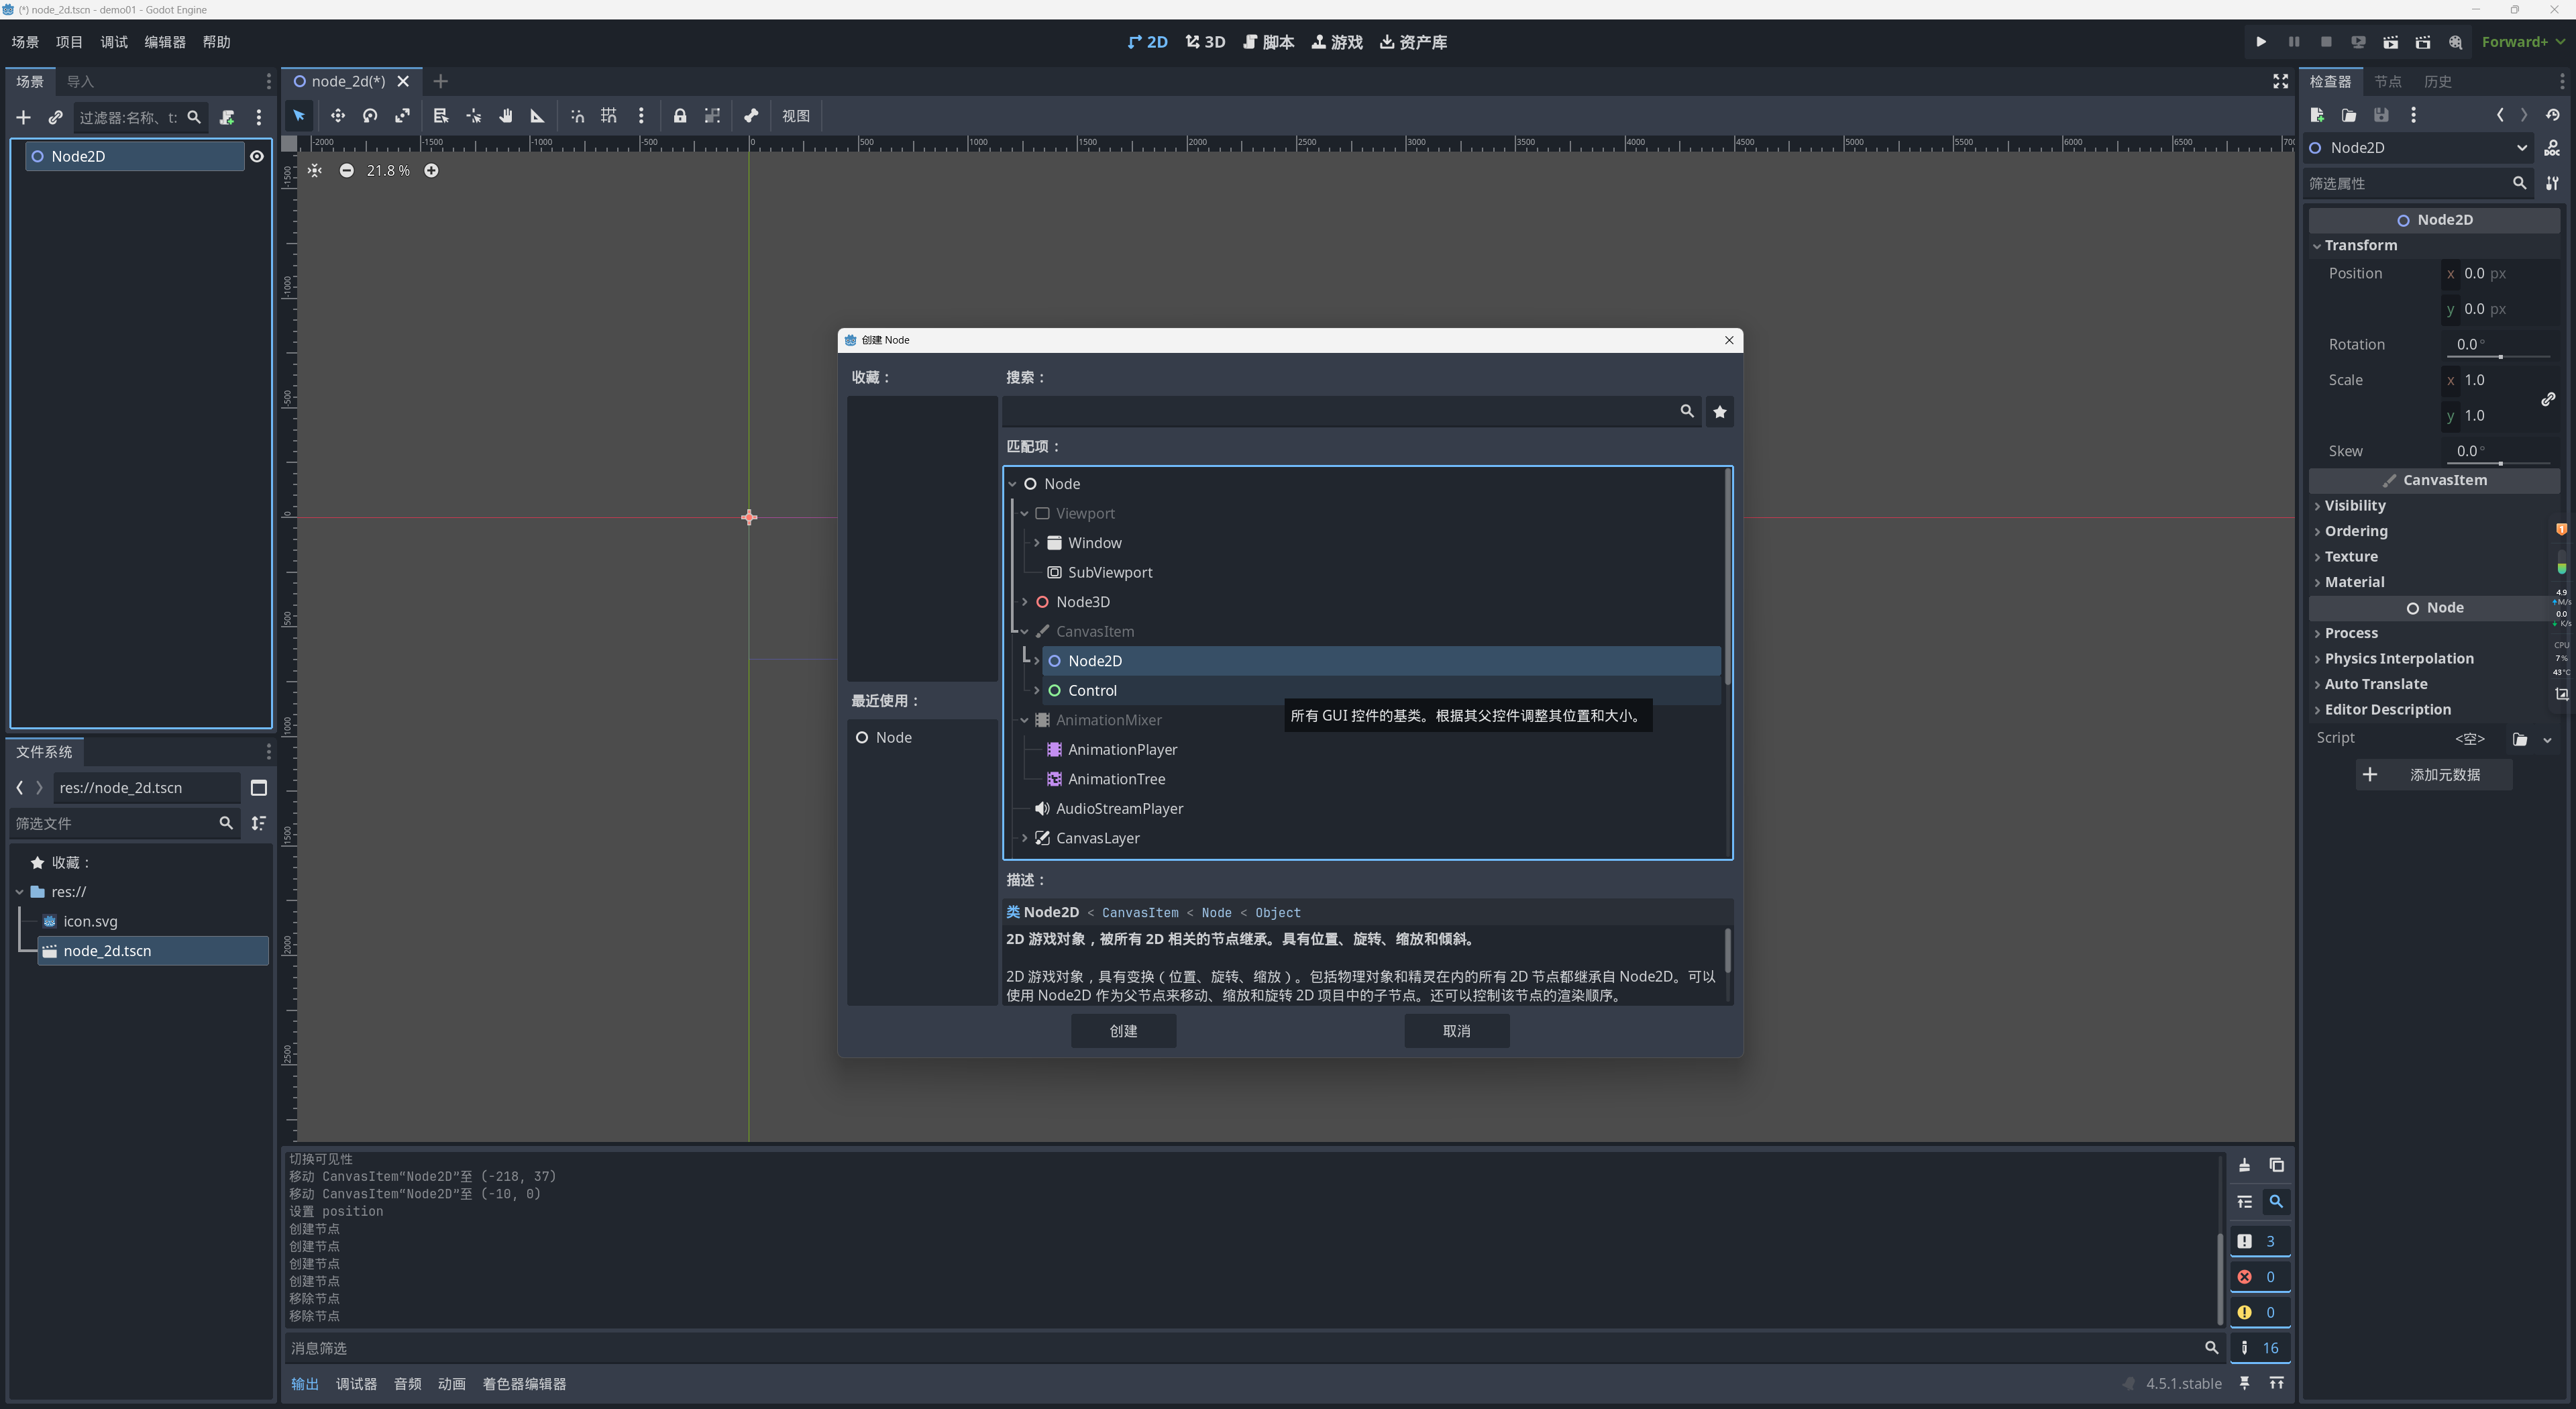Screen dimensions: 2576x1409
Task: Expand the Visibility section in Inspector
Action: coord(2354,506)
